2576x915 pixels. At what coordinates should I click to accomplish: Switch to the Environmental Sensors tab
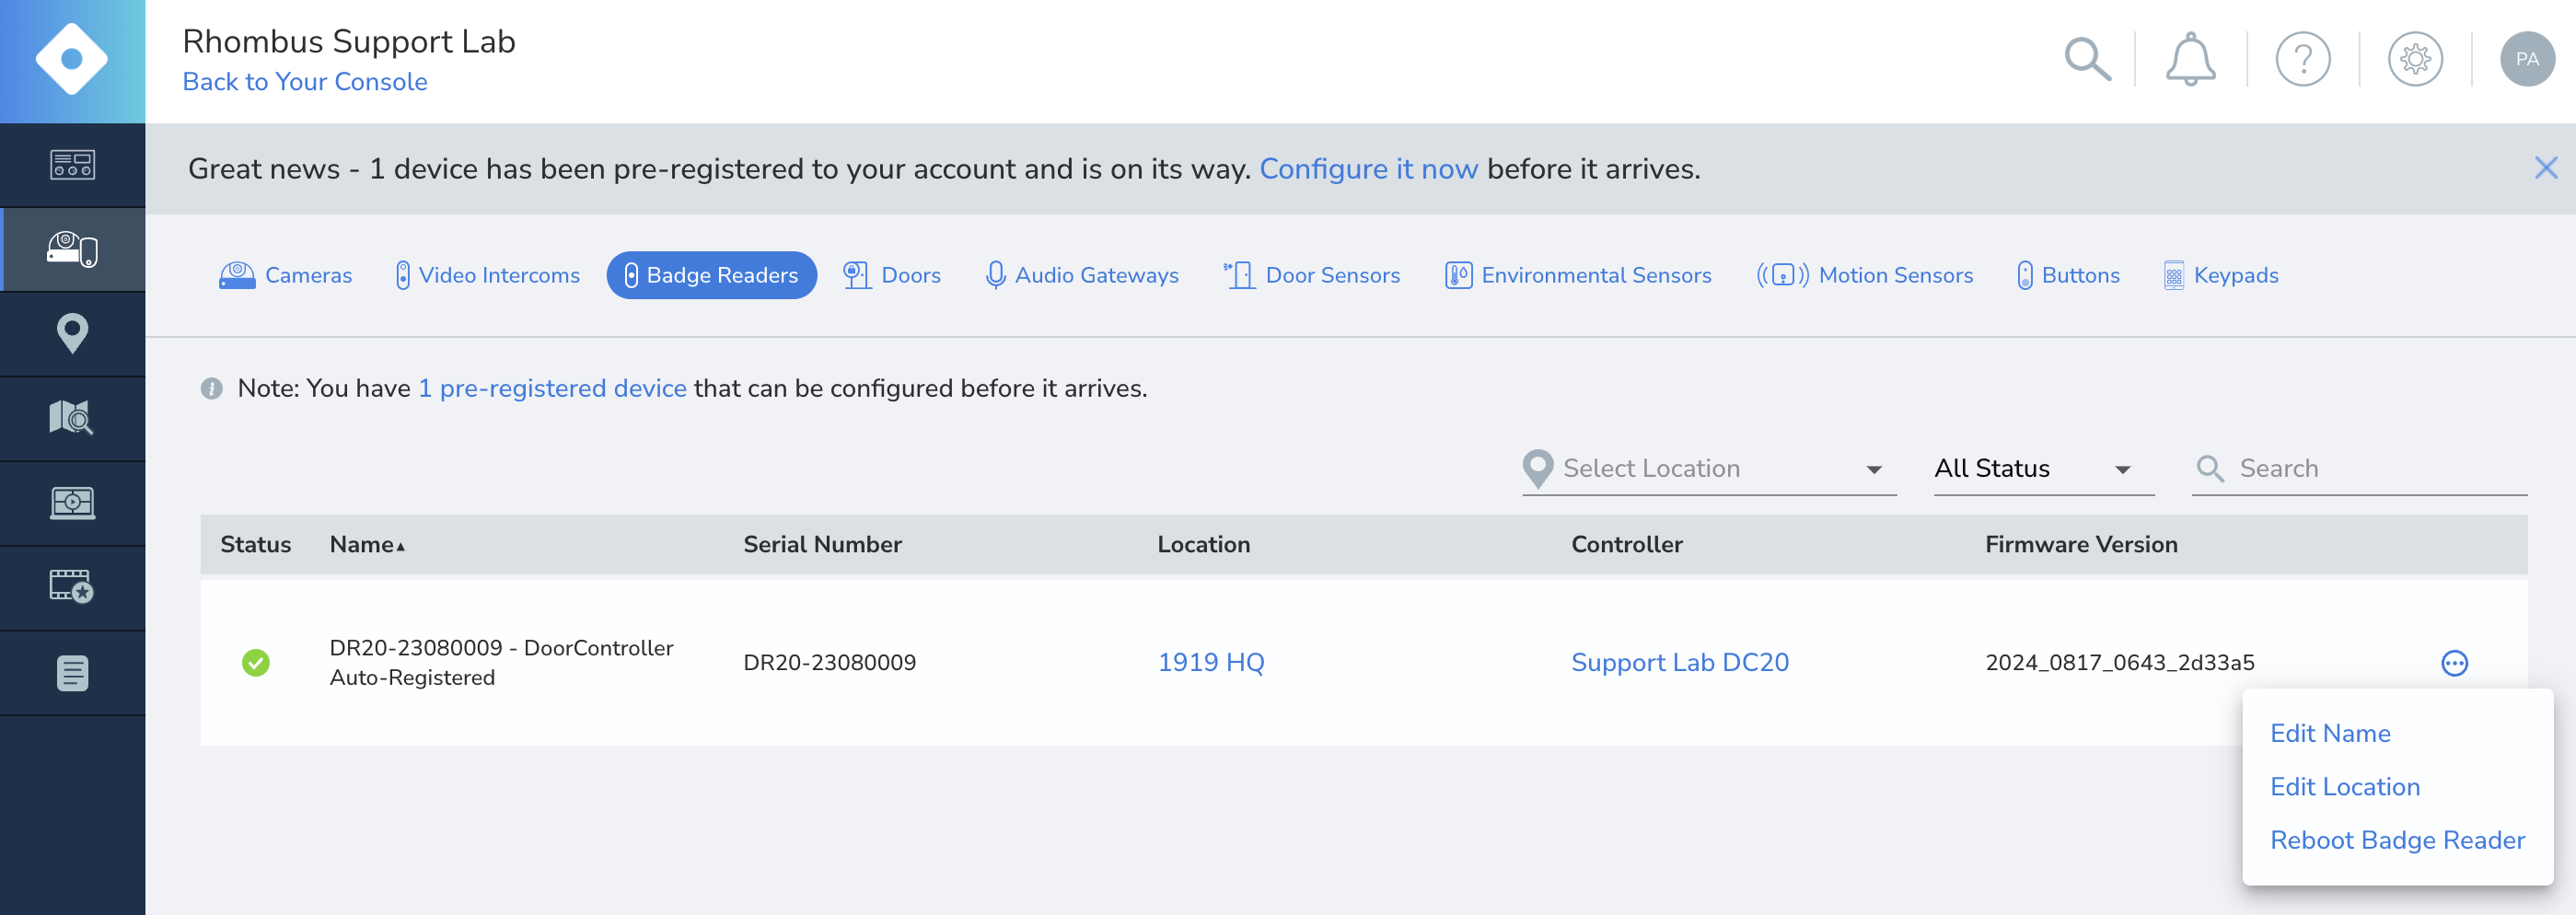[x=1578, y=275]
